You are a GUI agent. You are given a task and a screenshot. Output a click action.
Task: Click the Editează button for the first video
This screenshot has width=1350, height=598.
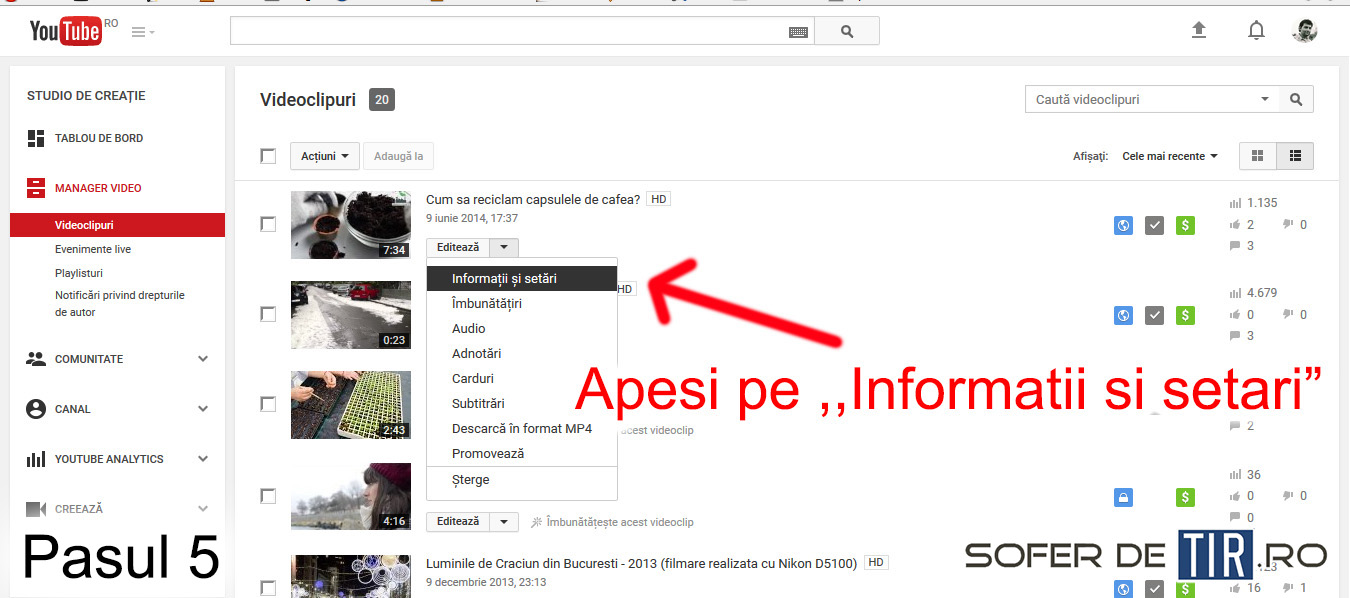(458, 247)
